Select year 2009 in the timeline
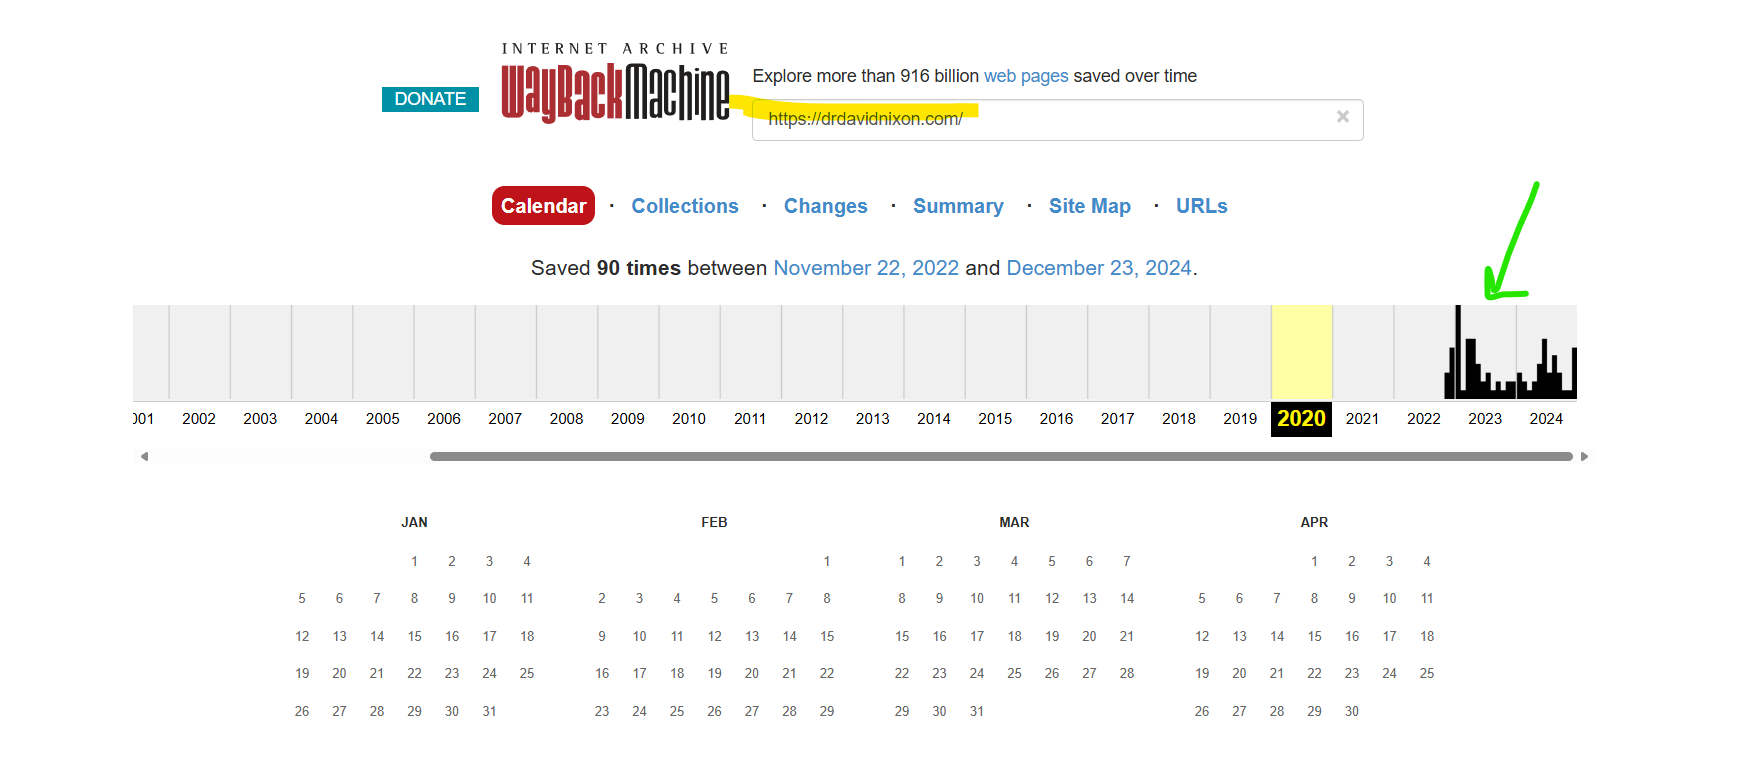This screenshot has height=773, width=1745. [628, 419]
